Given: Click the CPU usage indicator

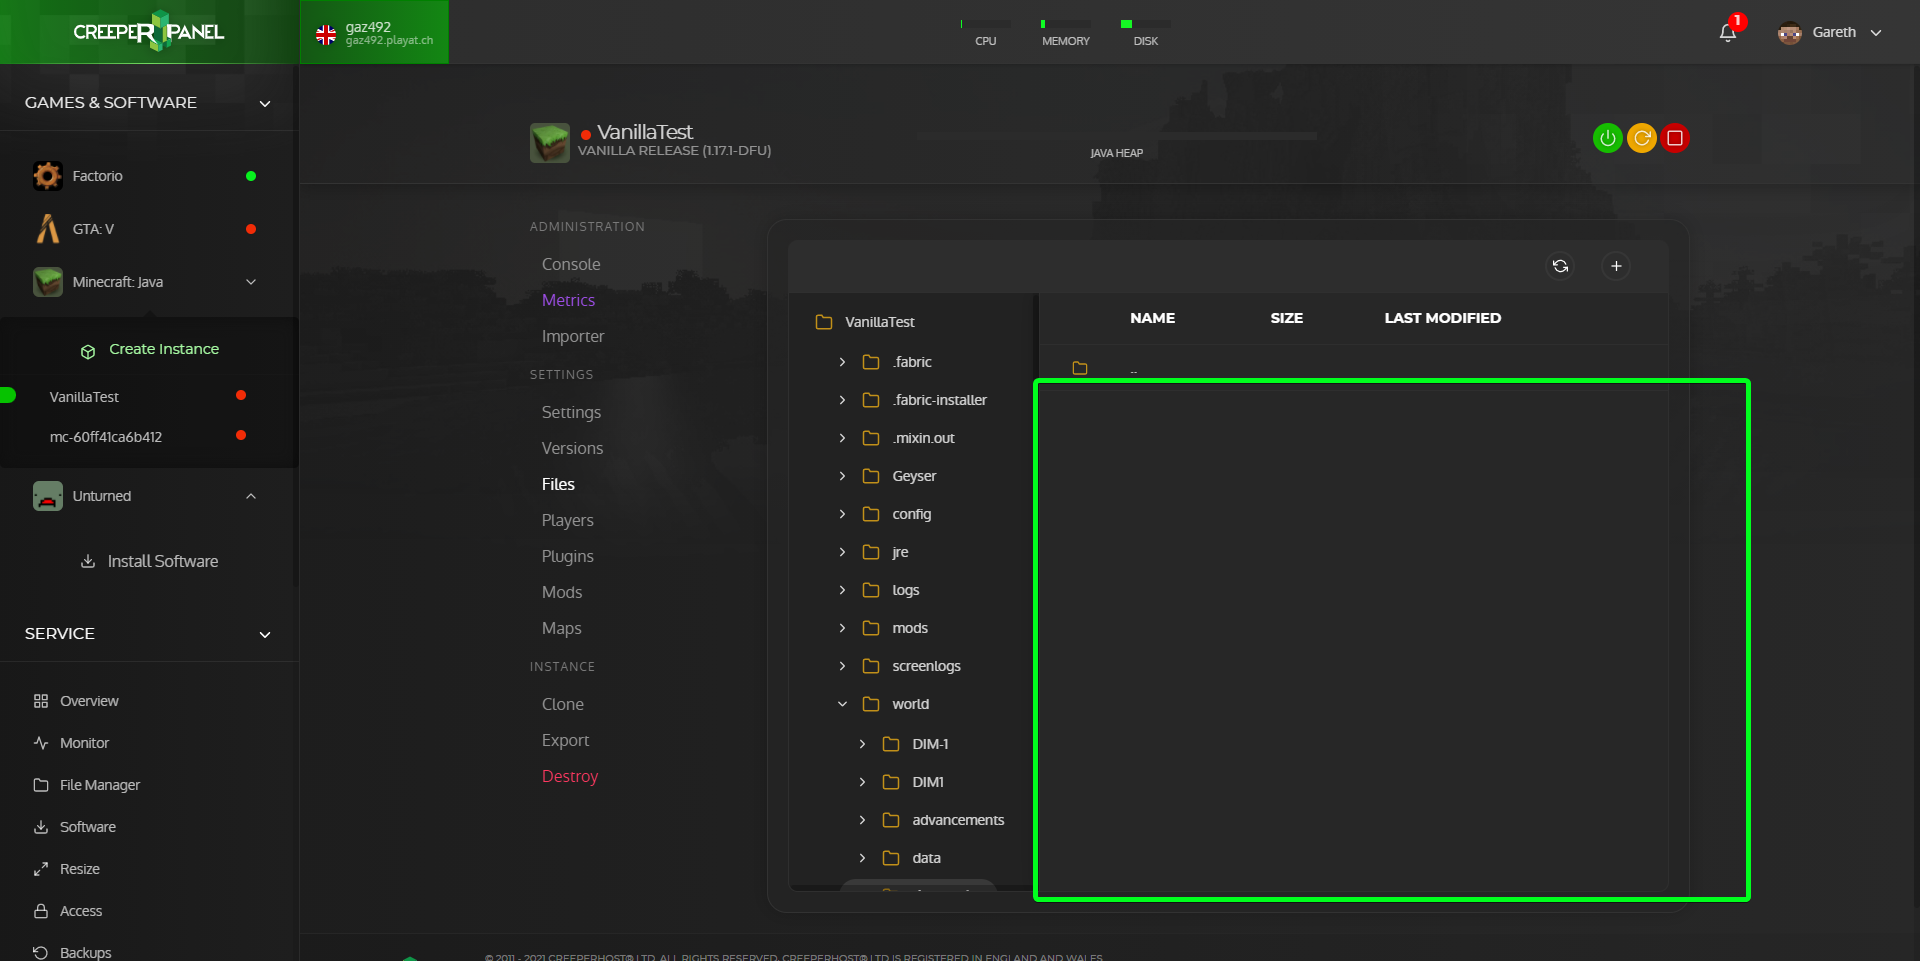Looking at the screenshot, I should coord(986,33).
